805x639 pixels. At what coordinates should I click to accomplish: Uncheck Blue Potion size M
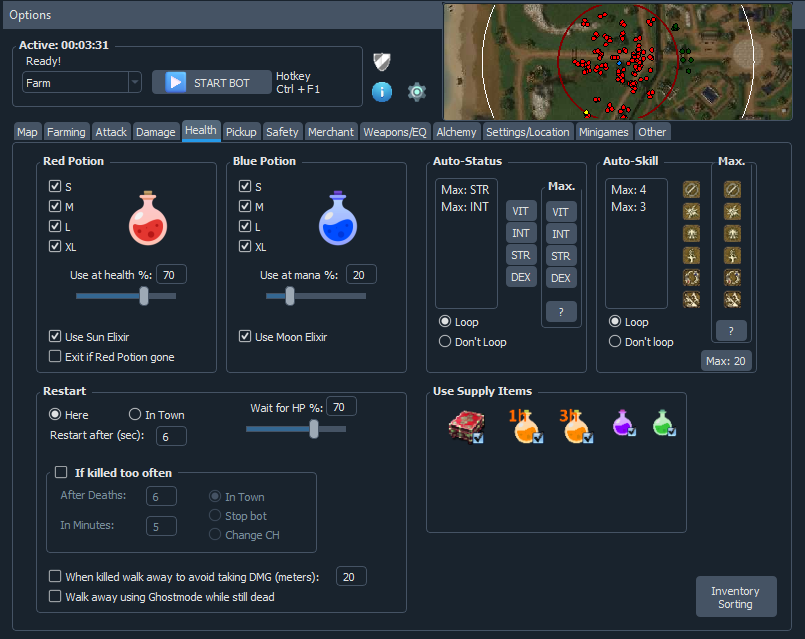tap(245, 206)
